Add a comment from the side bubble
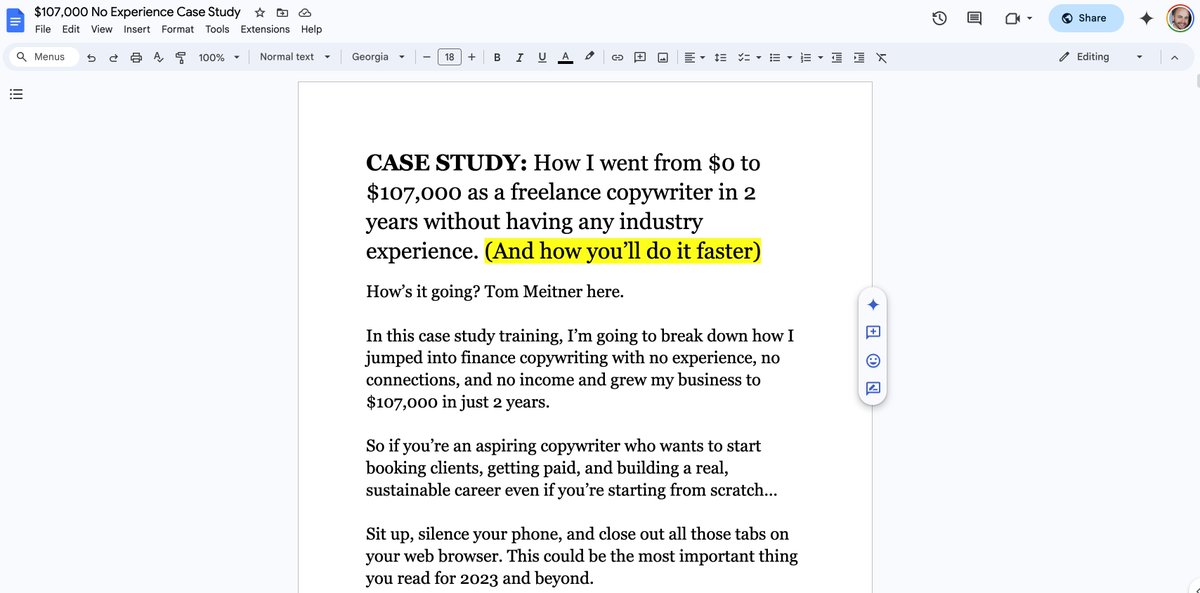 [x=873, y=333]
